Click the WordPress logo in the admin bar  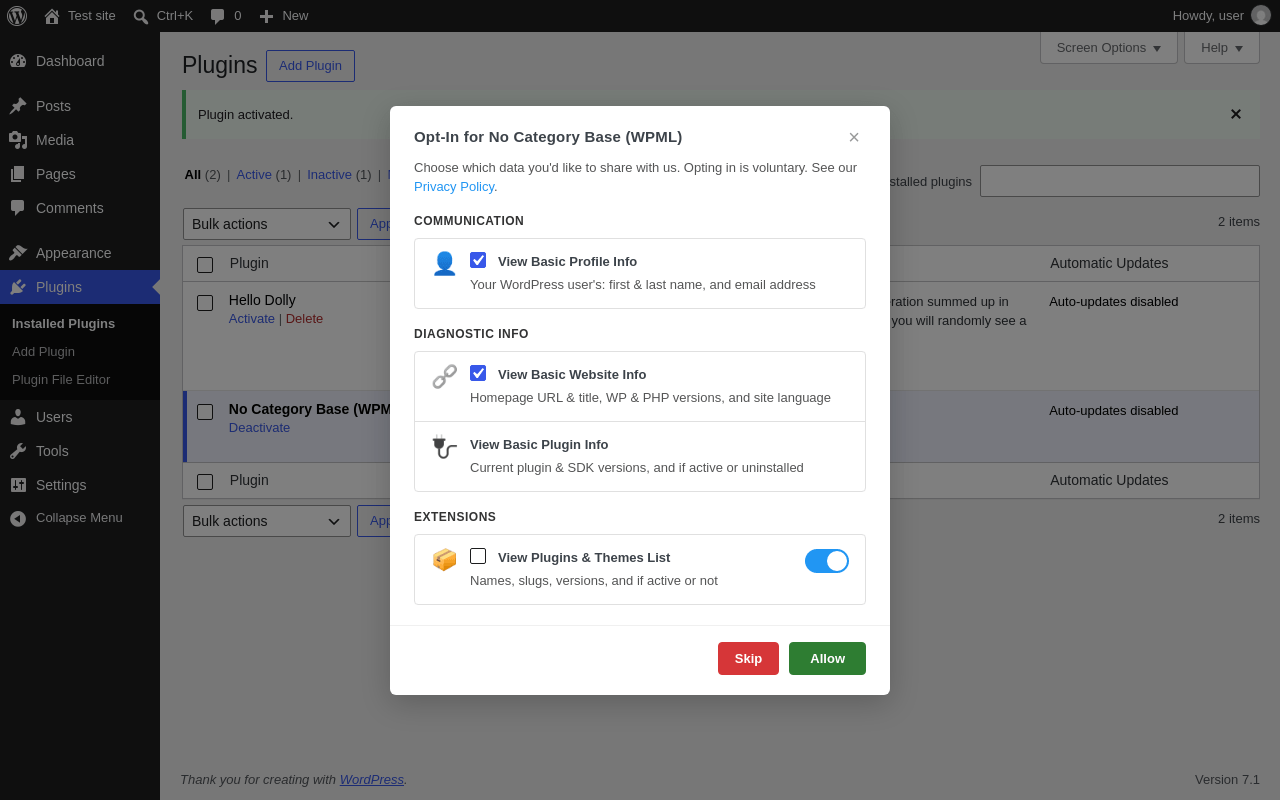coord(17,16)
